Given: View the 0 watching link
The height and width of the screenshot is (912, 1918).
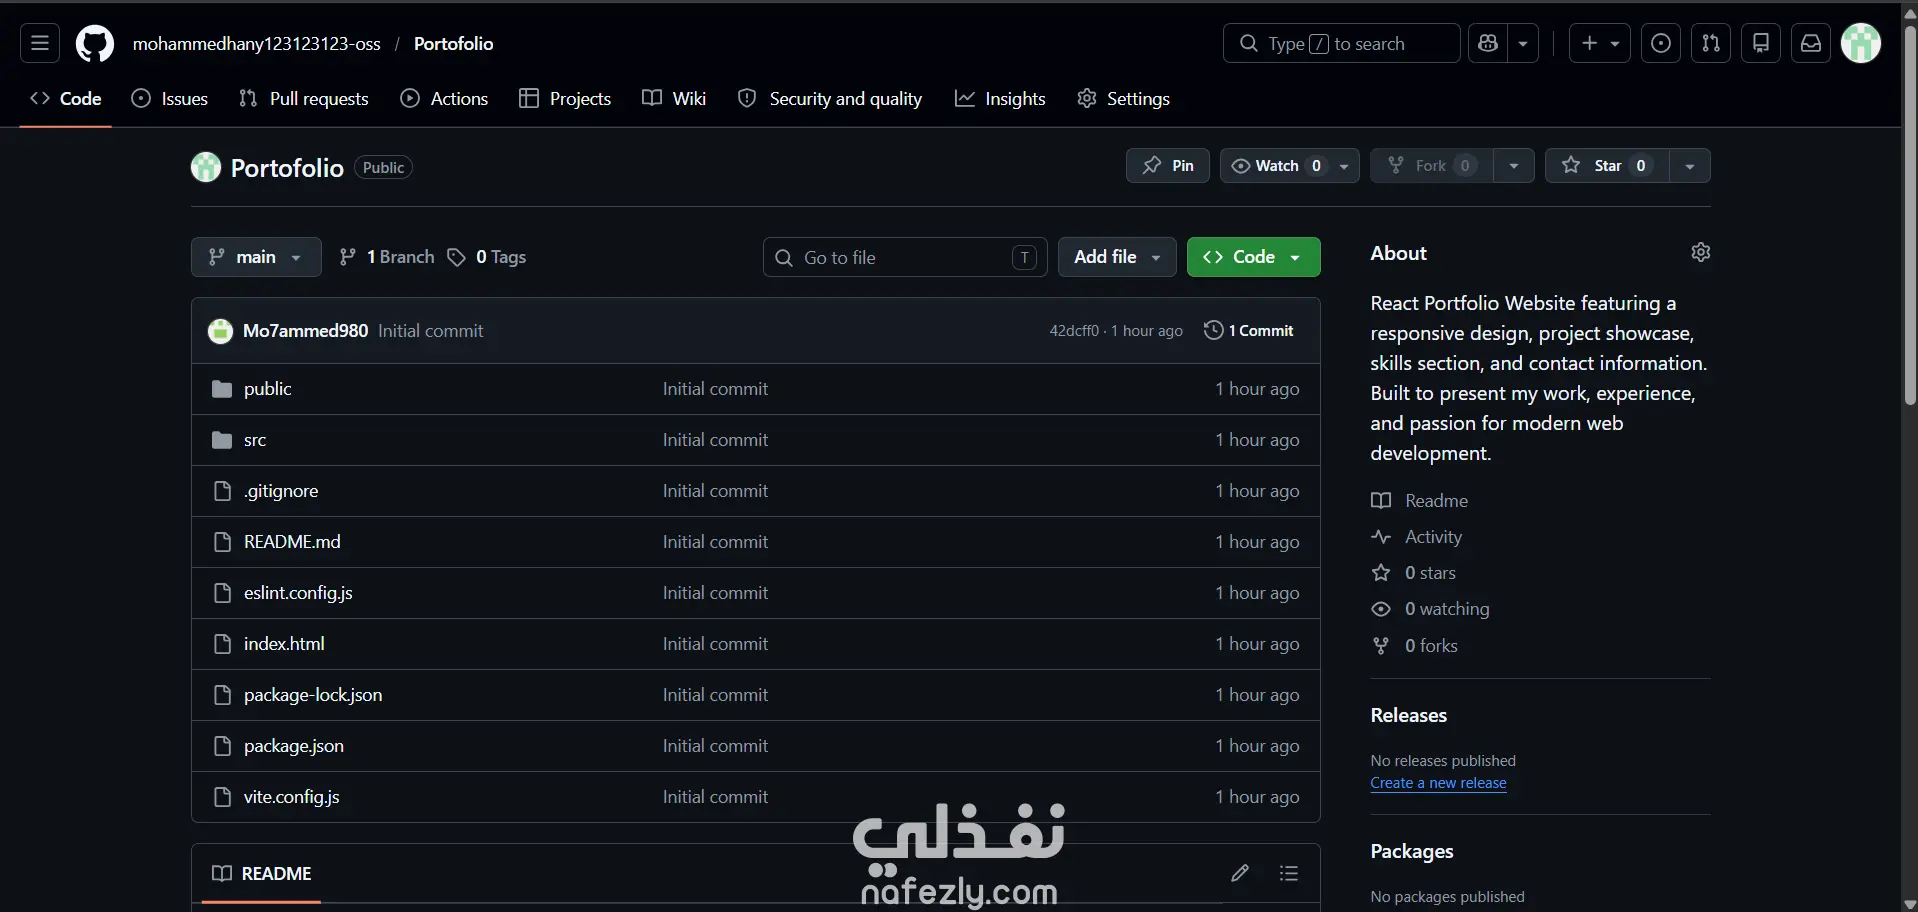Looking at the screenshot, I should [x=1430, y=609].
